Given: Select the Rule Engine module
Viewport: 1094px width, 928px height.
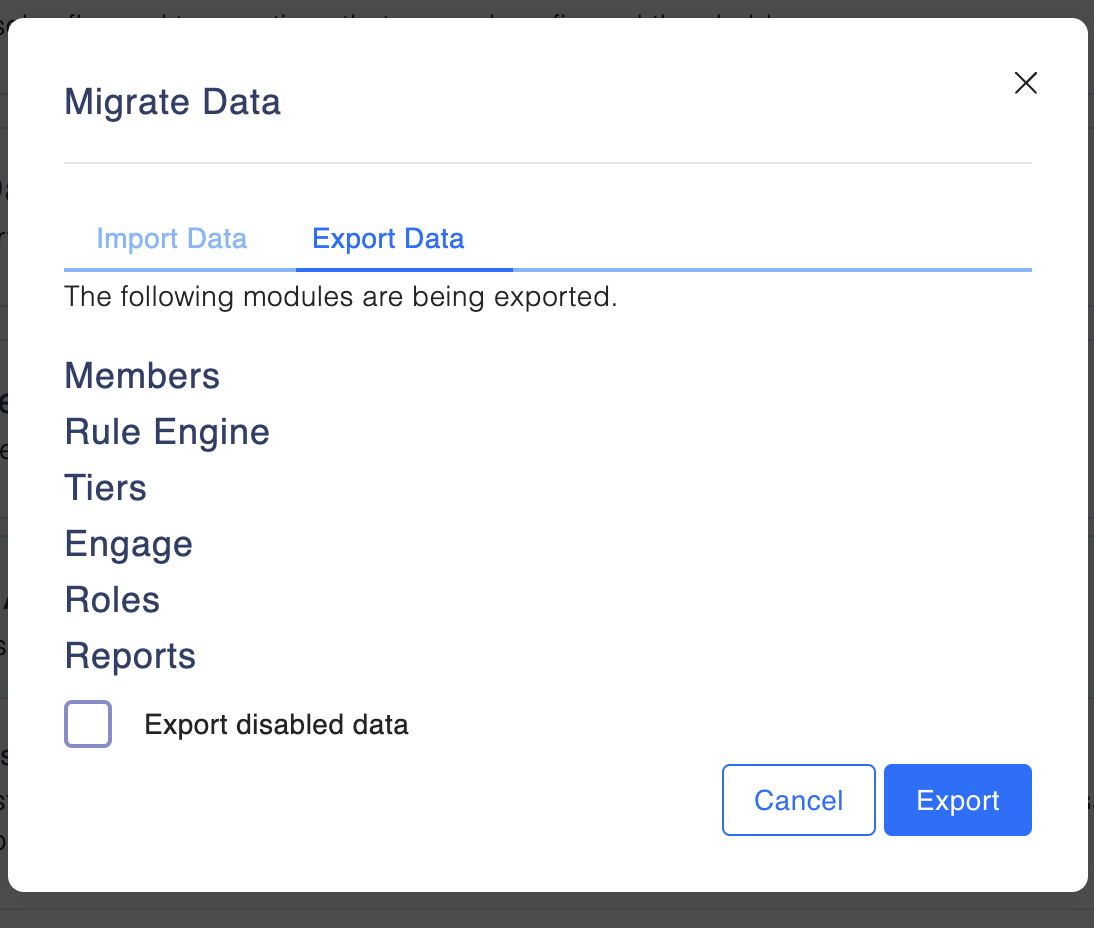Looking at the screenshot, I should [x=167, y=432].
